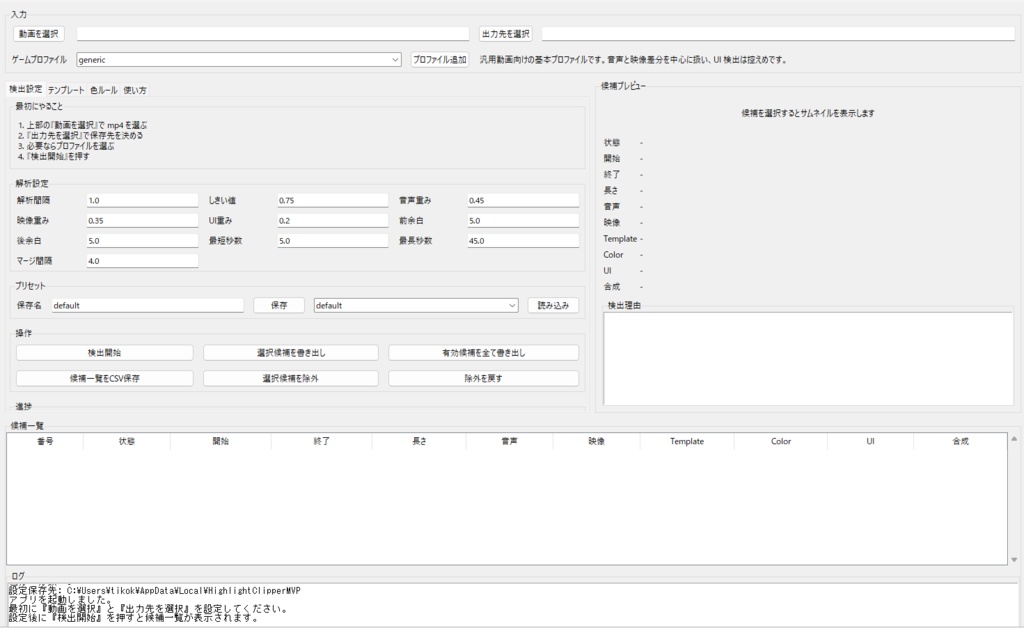1024x628 pixels.
Task: Start detection with 検出開始 button
Action: (x=104, y=353)
